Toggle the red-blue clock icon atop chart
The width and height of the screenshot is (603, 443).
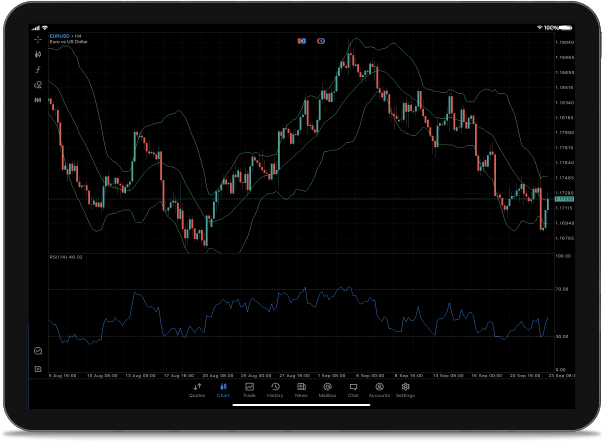point(321,40)
